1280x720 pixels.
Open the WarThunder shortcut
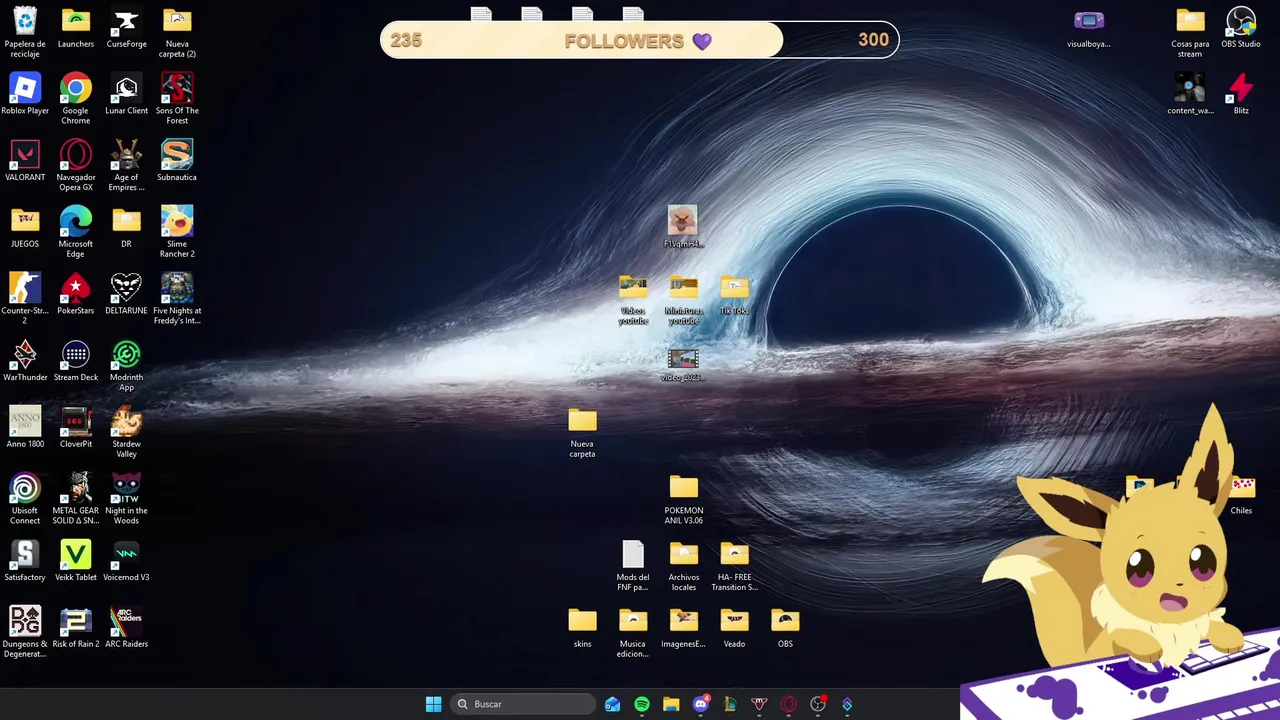(x=25, y=355)
